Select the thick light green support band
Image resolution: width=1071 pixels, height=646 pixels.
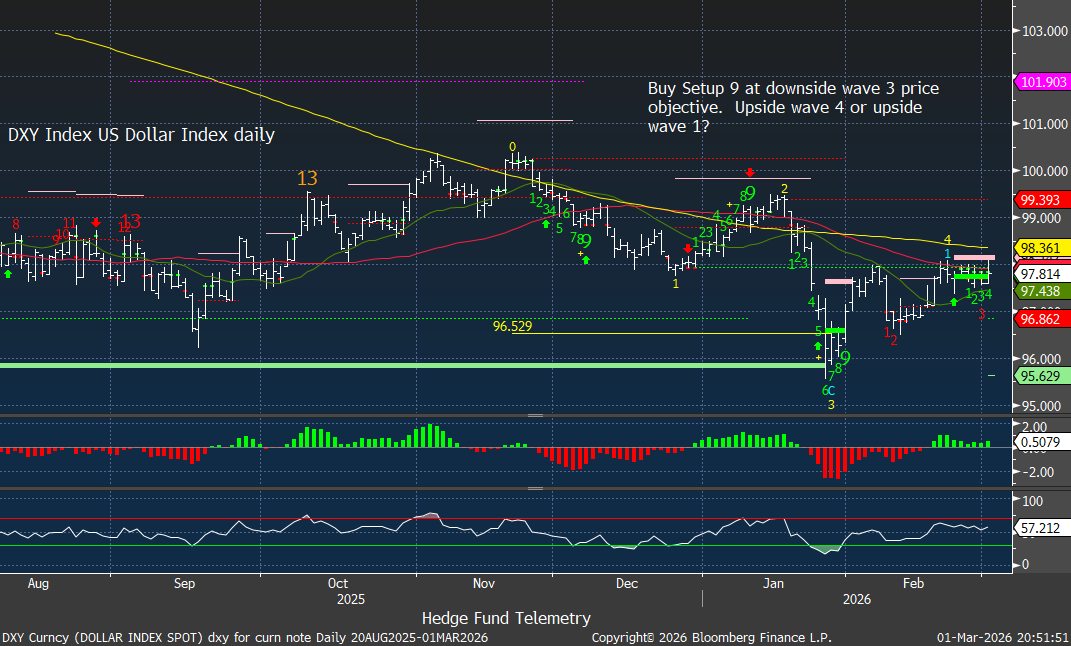coord(400,366)
